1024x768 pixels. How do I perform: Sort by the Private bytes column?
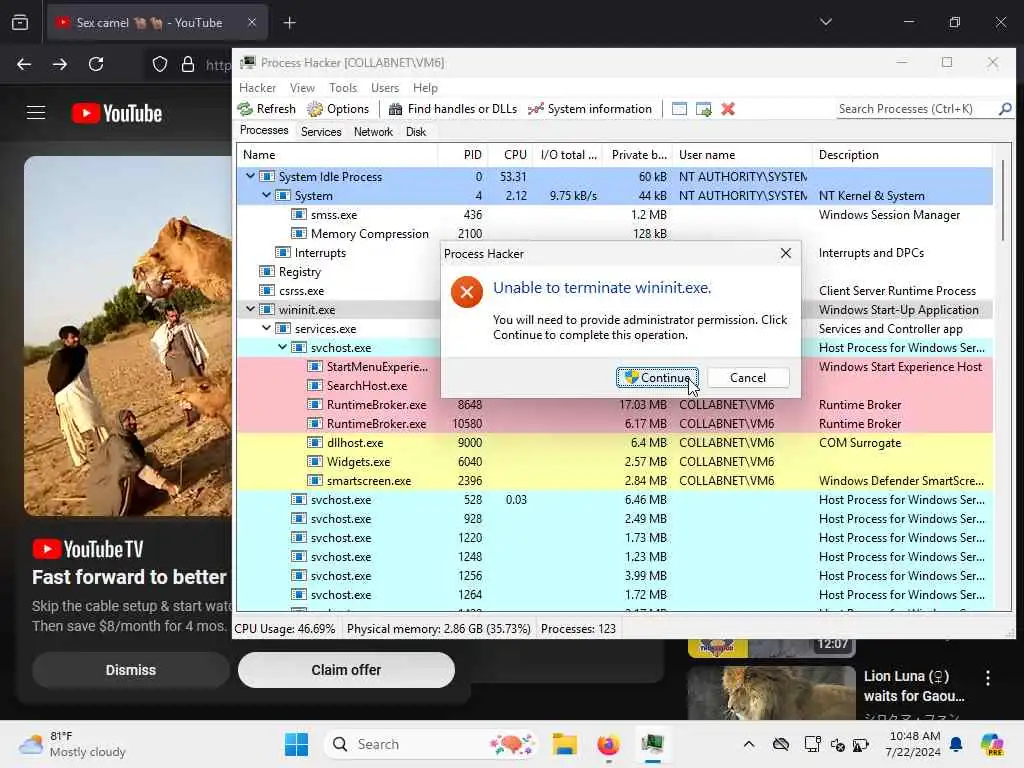pyautogui.click(x=637, y=155)
